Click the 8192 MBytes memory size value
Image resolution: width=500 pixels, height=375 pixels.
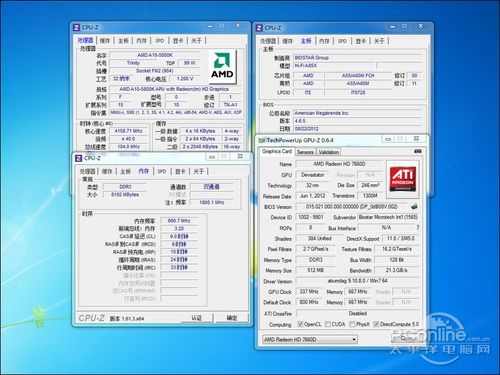[x=125, y=194]
